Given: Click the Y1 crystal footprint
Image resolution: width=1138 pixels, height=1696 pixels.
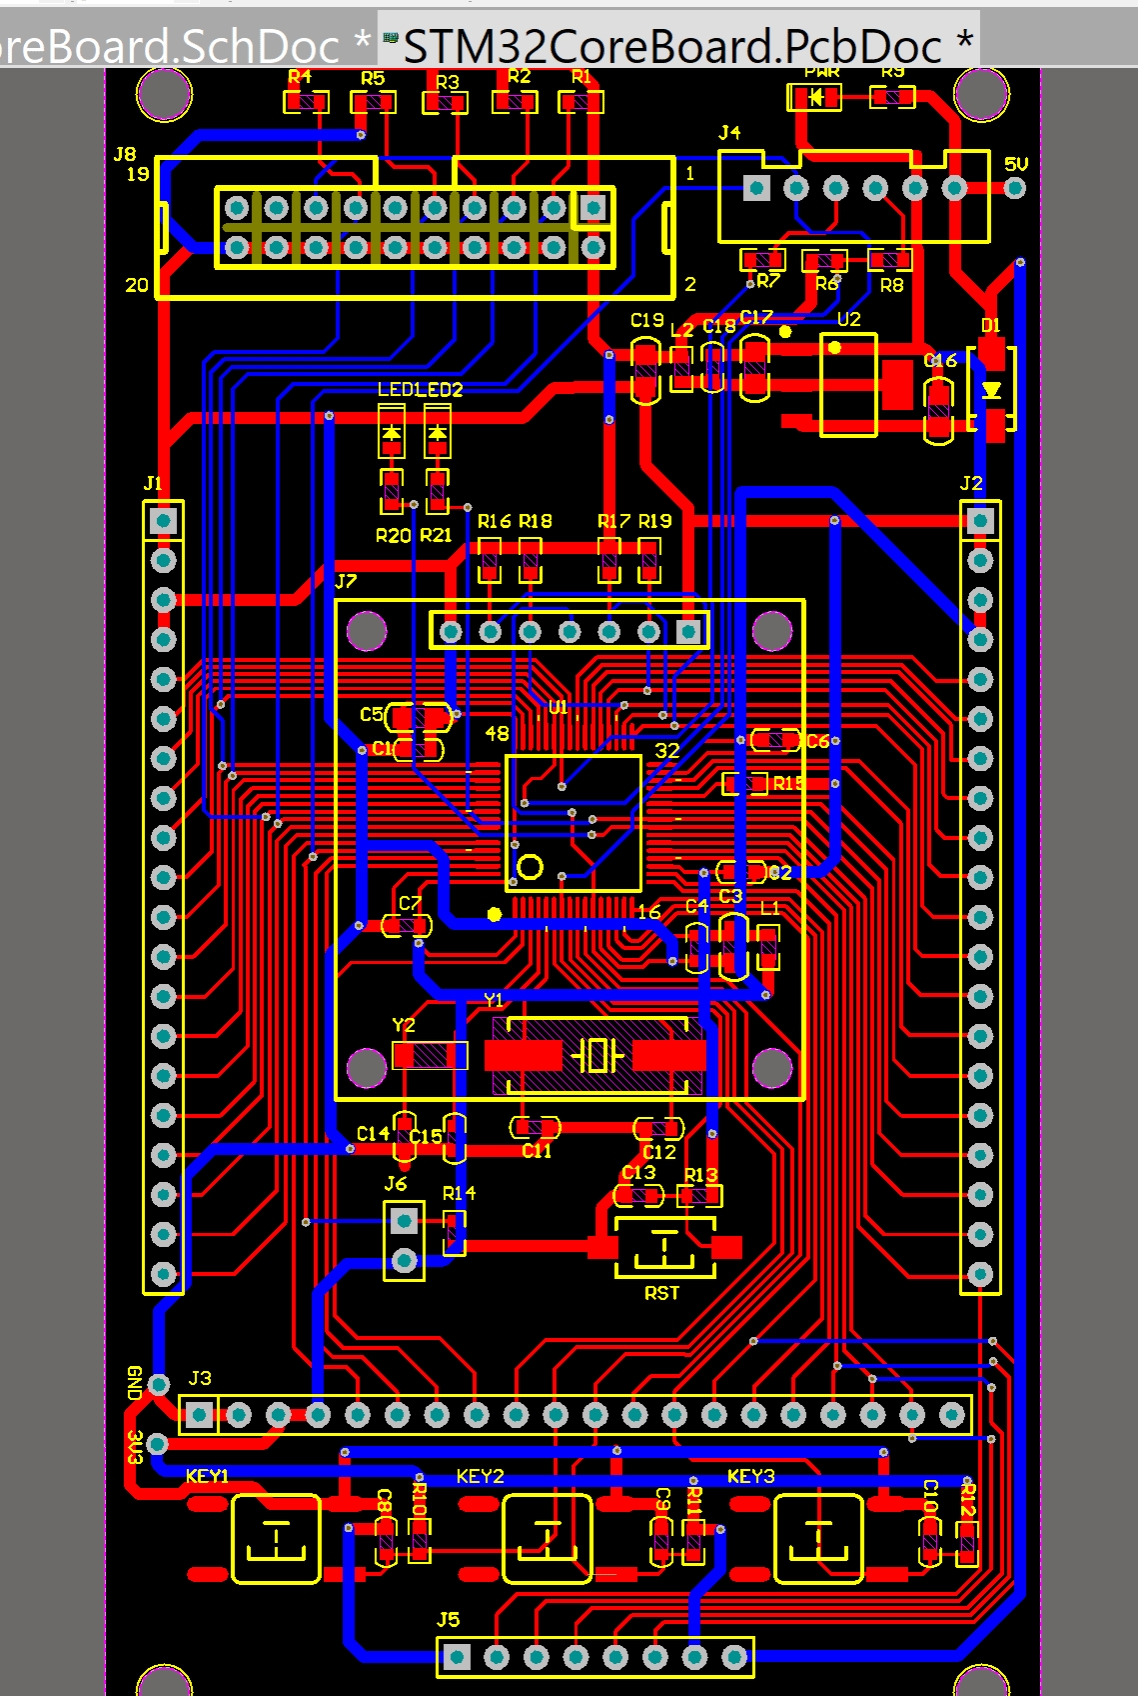Looking at the screenshot, I should point(596,1055).
